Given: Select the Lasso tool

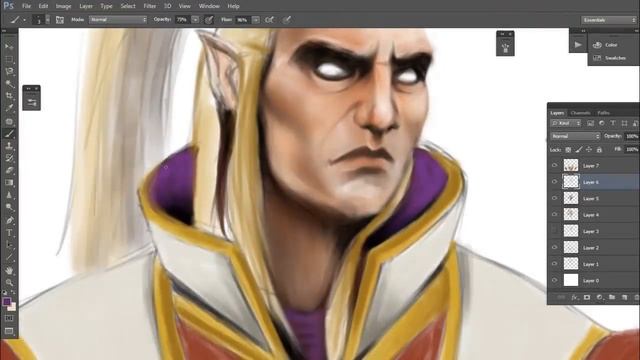Looking at the screenshot, I should [x=9, y=71].
